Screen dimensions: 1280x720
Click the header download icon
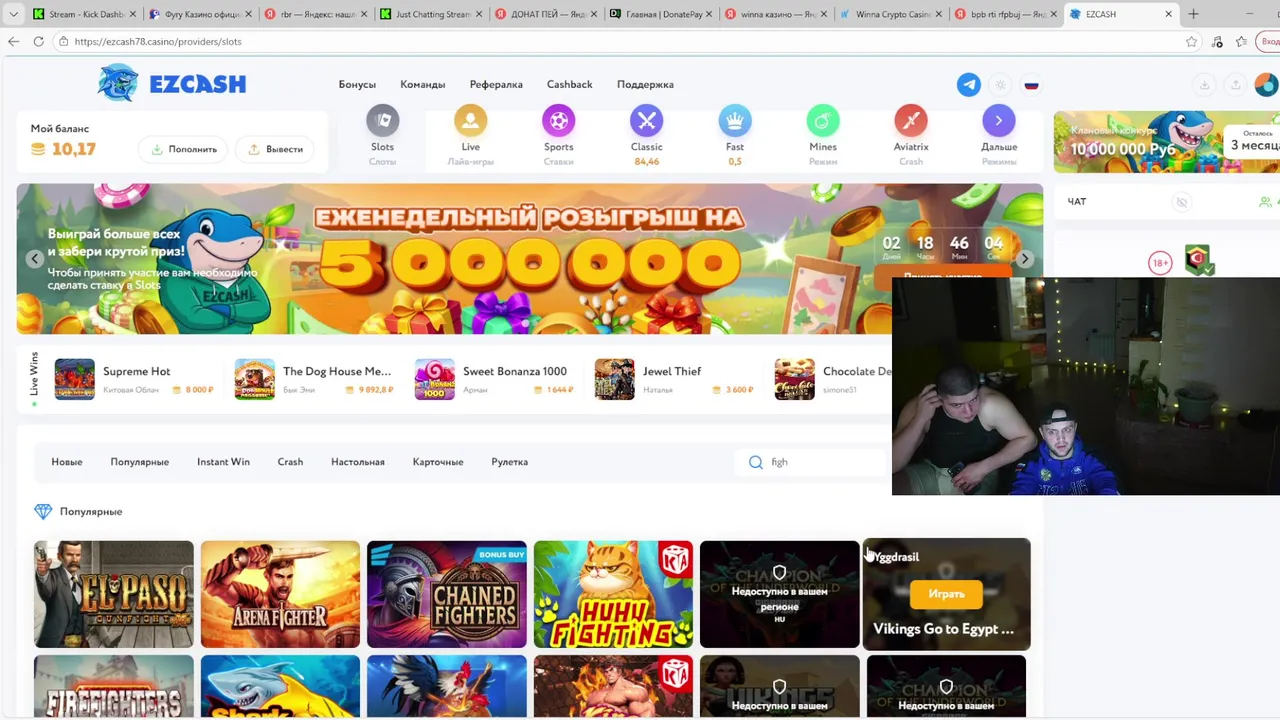coord(1204,85)
